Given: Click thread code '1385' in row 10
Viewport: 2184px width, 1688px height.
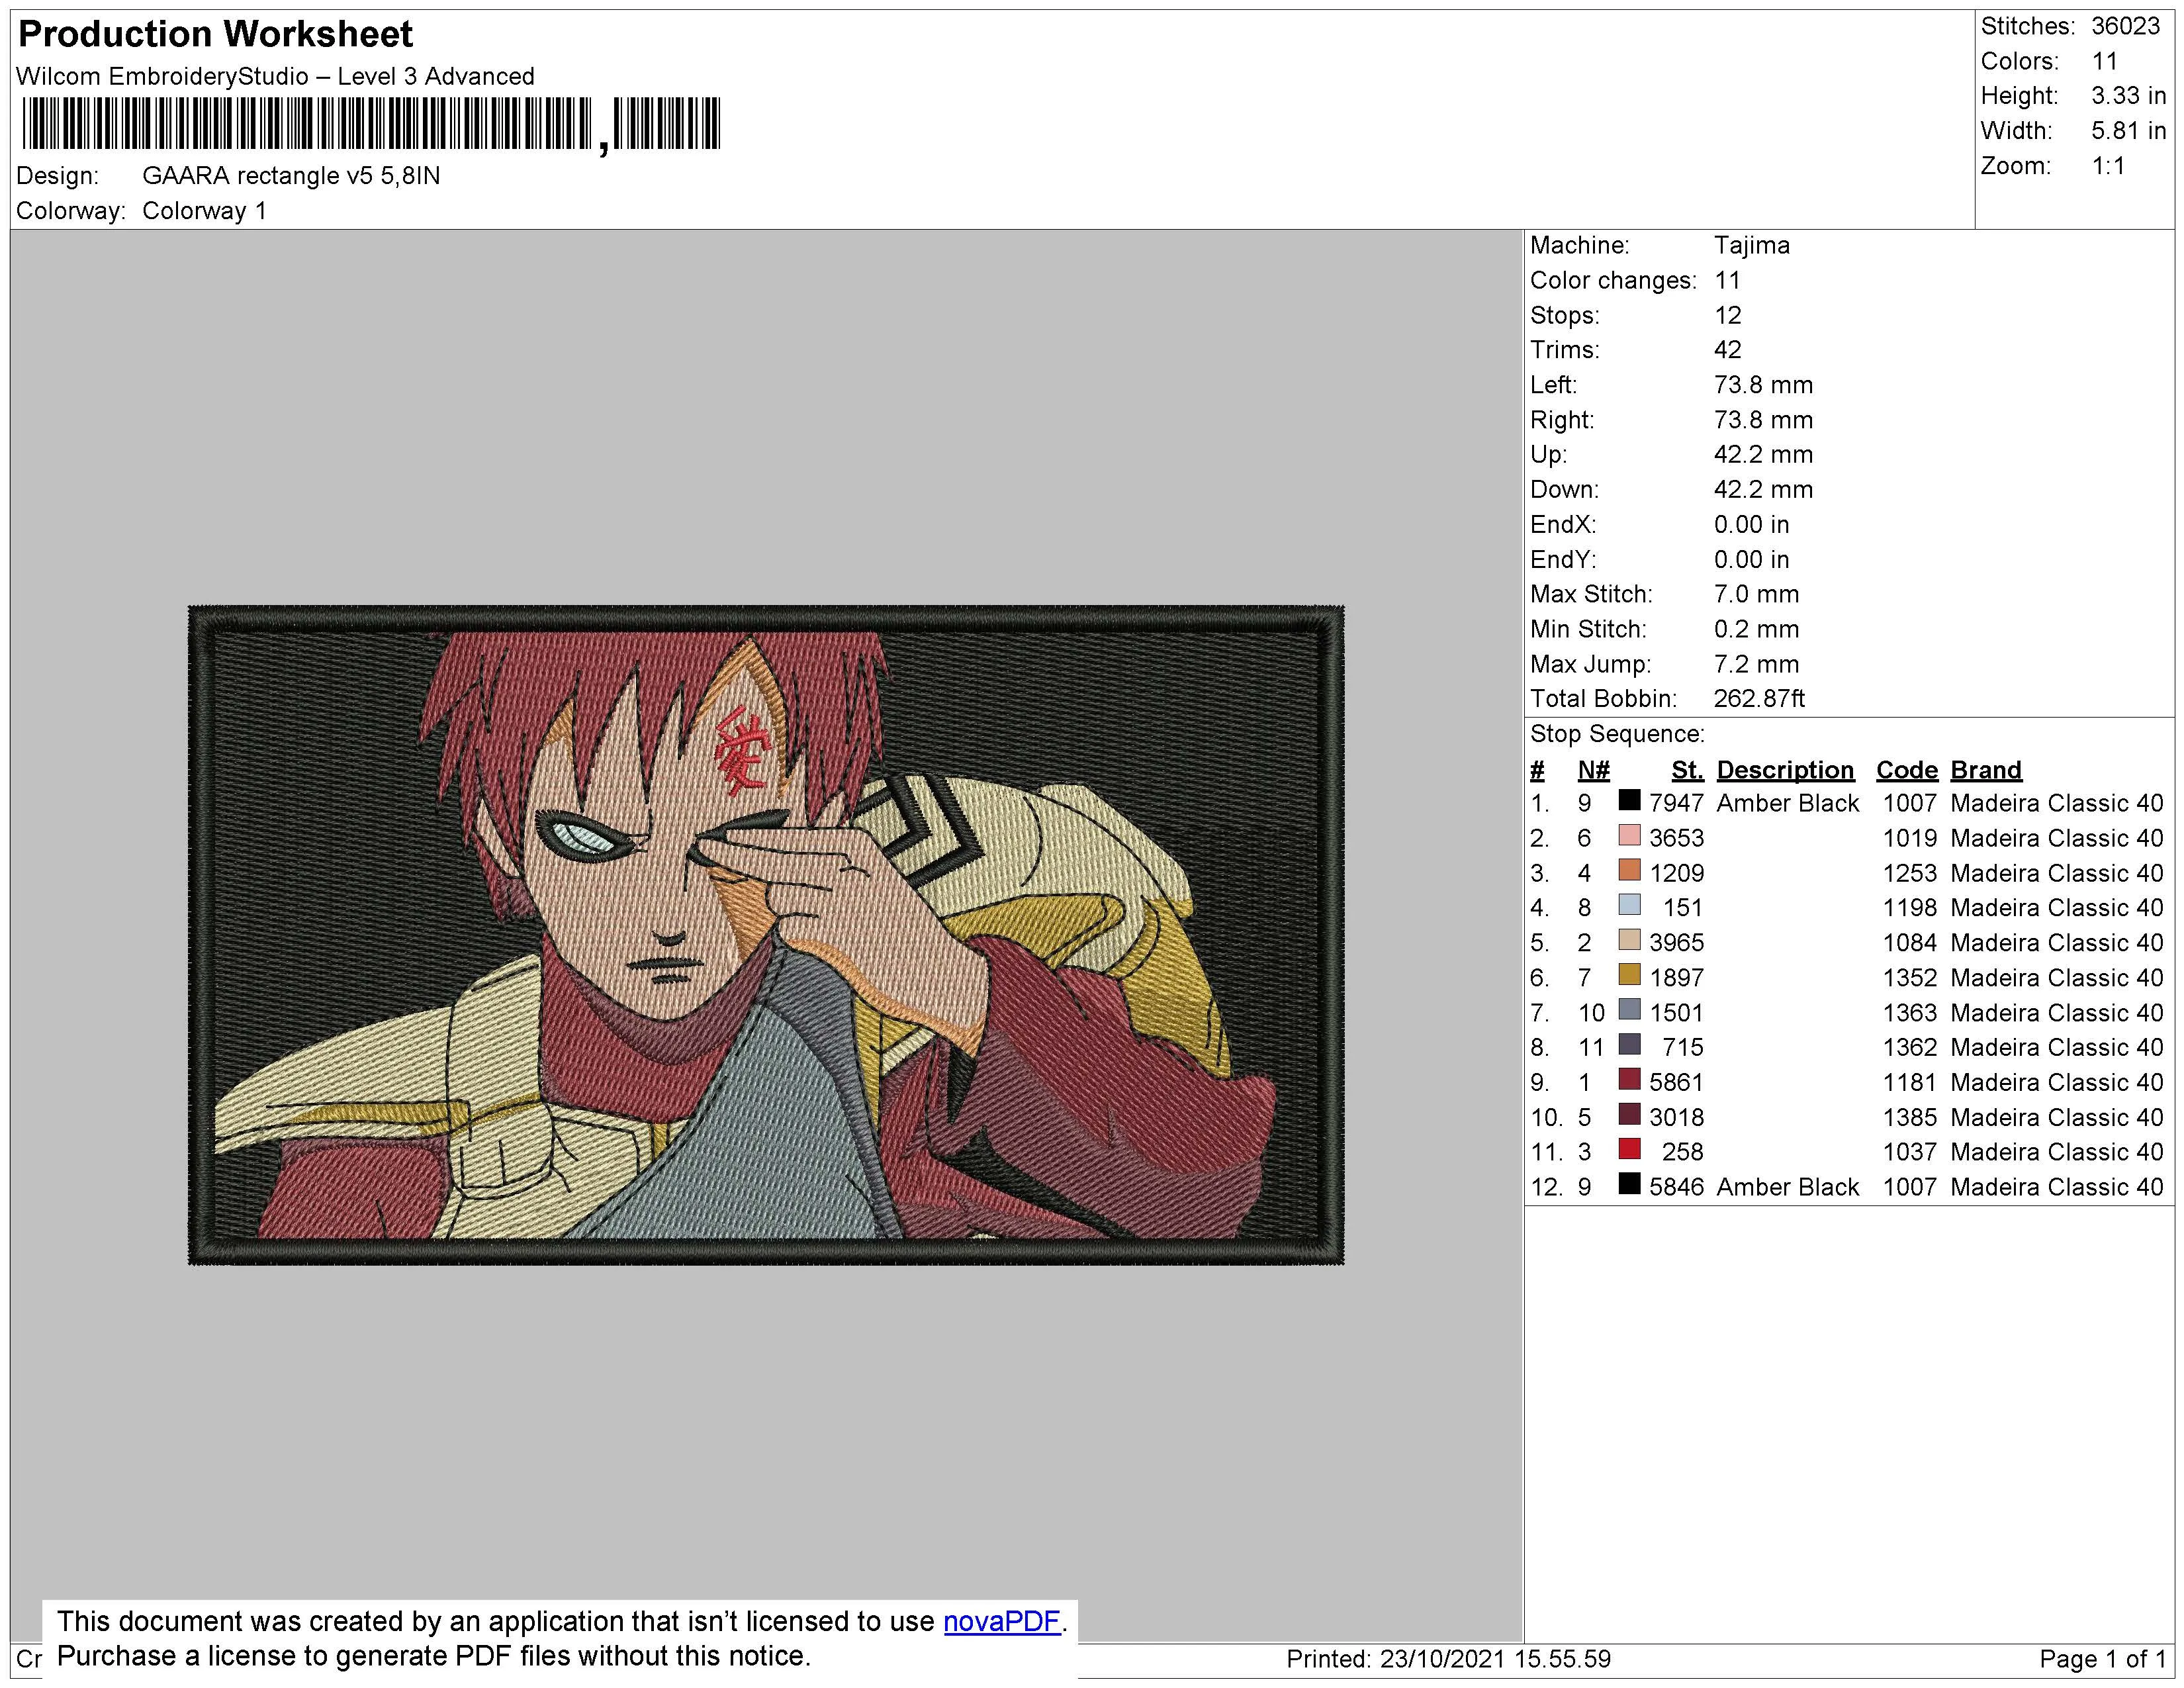Looking at the screenshot, I should 1910,1117.
